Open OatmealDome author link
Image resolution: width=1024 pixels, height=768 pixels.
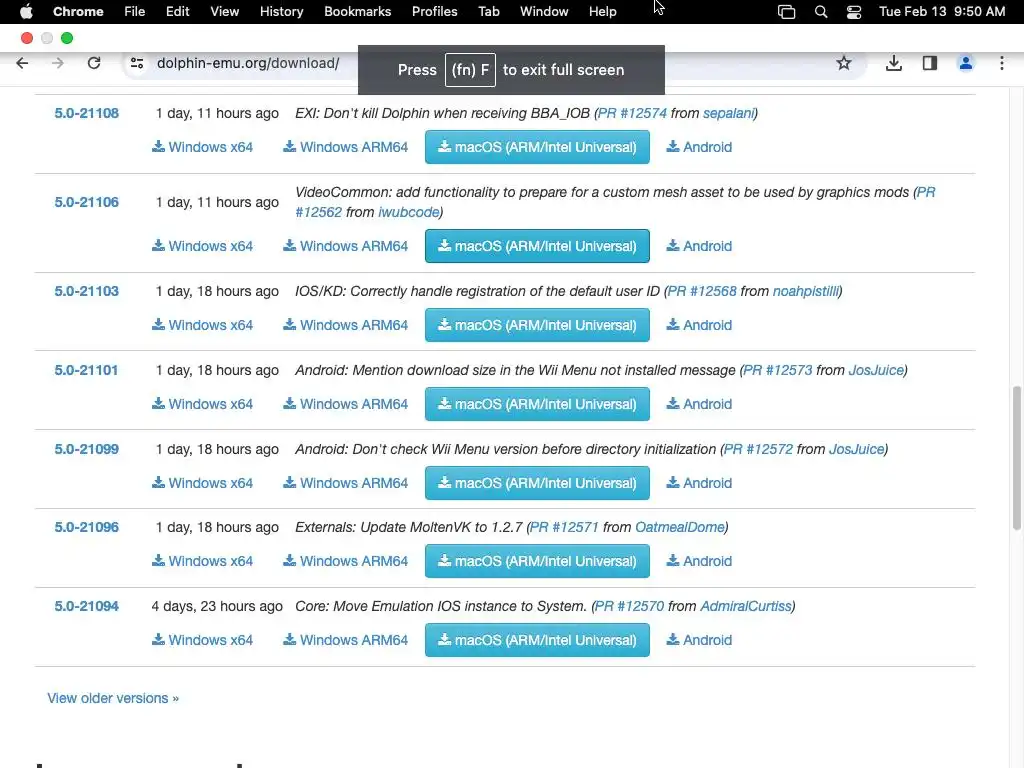coord(680,527)
